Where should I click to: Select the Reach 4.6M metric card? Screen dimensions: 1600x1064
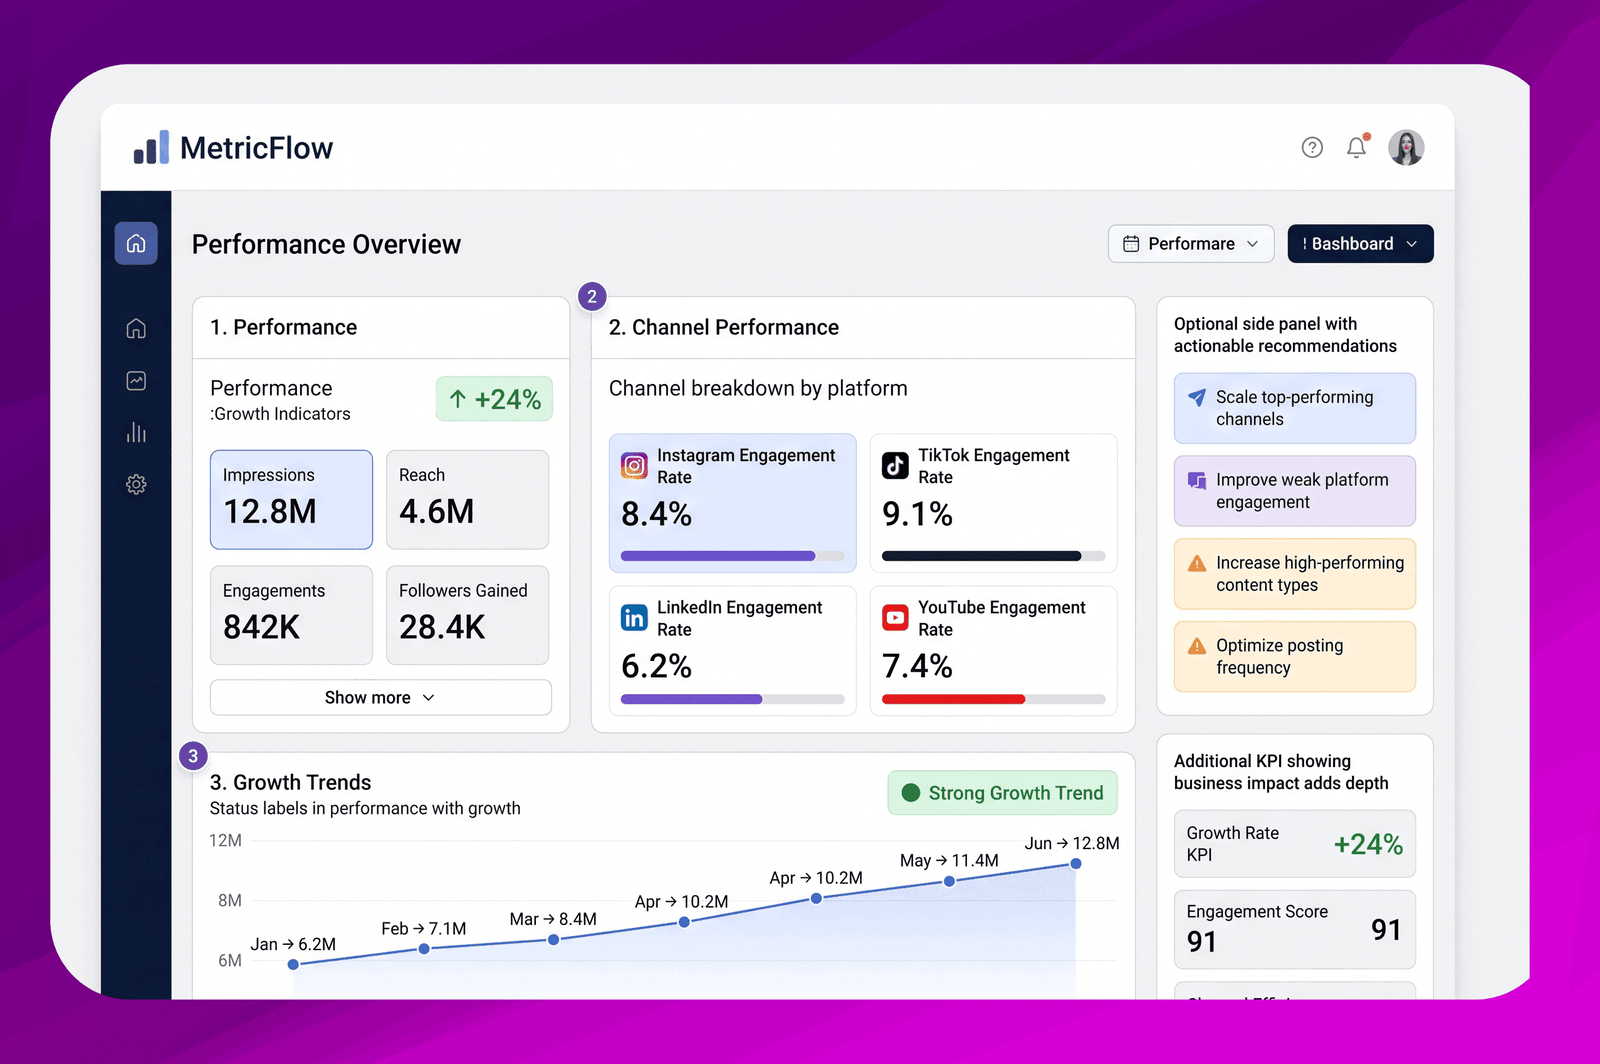pyautogui.click(x=468, y=500)
